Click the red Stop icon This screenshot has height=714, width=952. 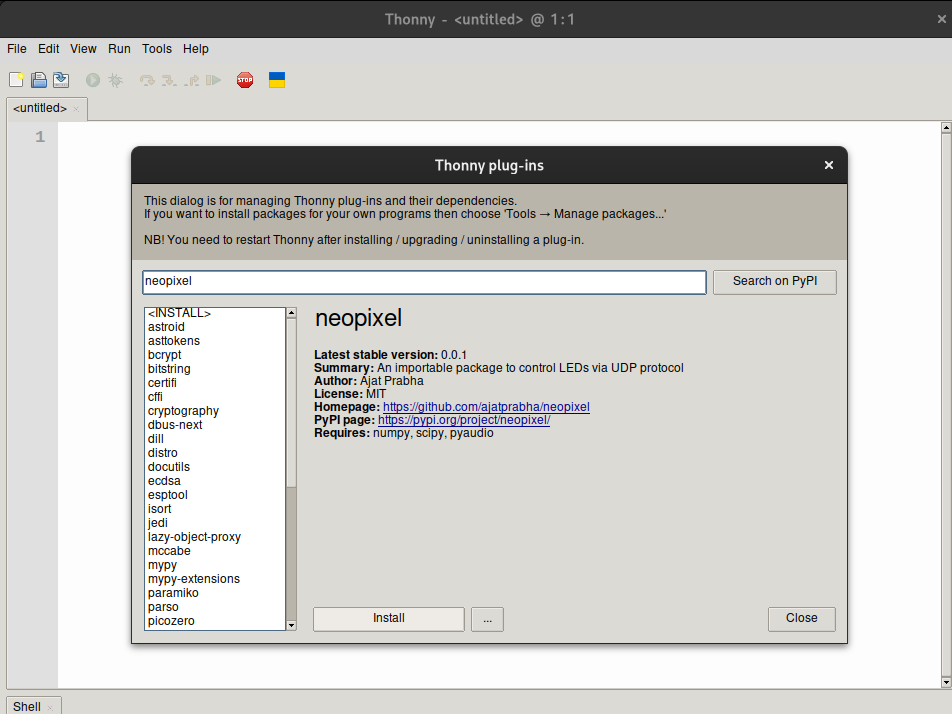pos(245,80)
